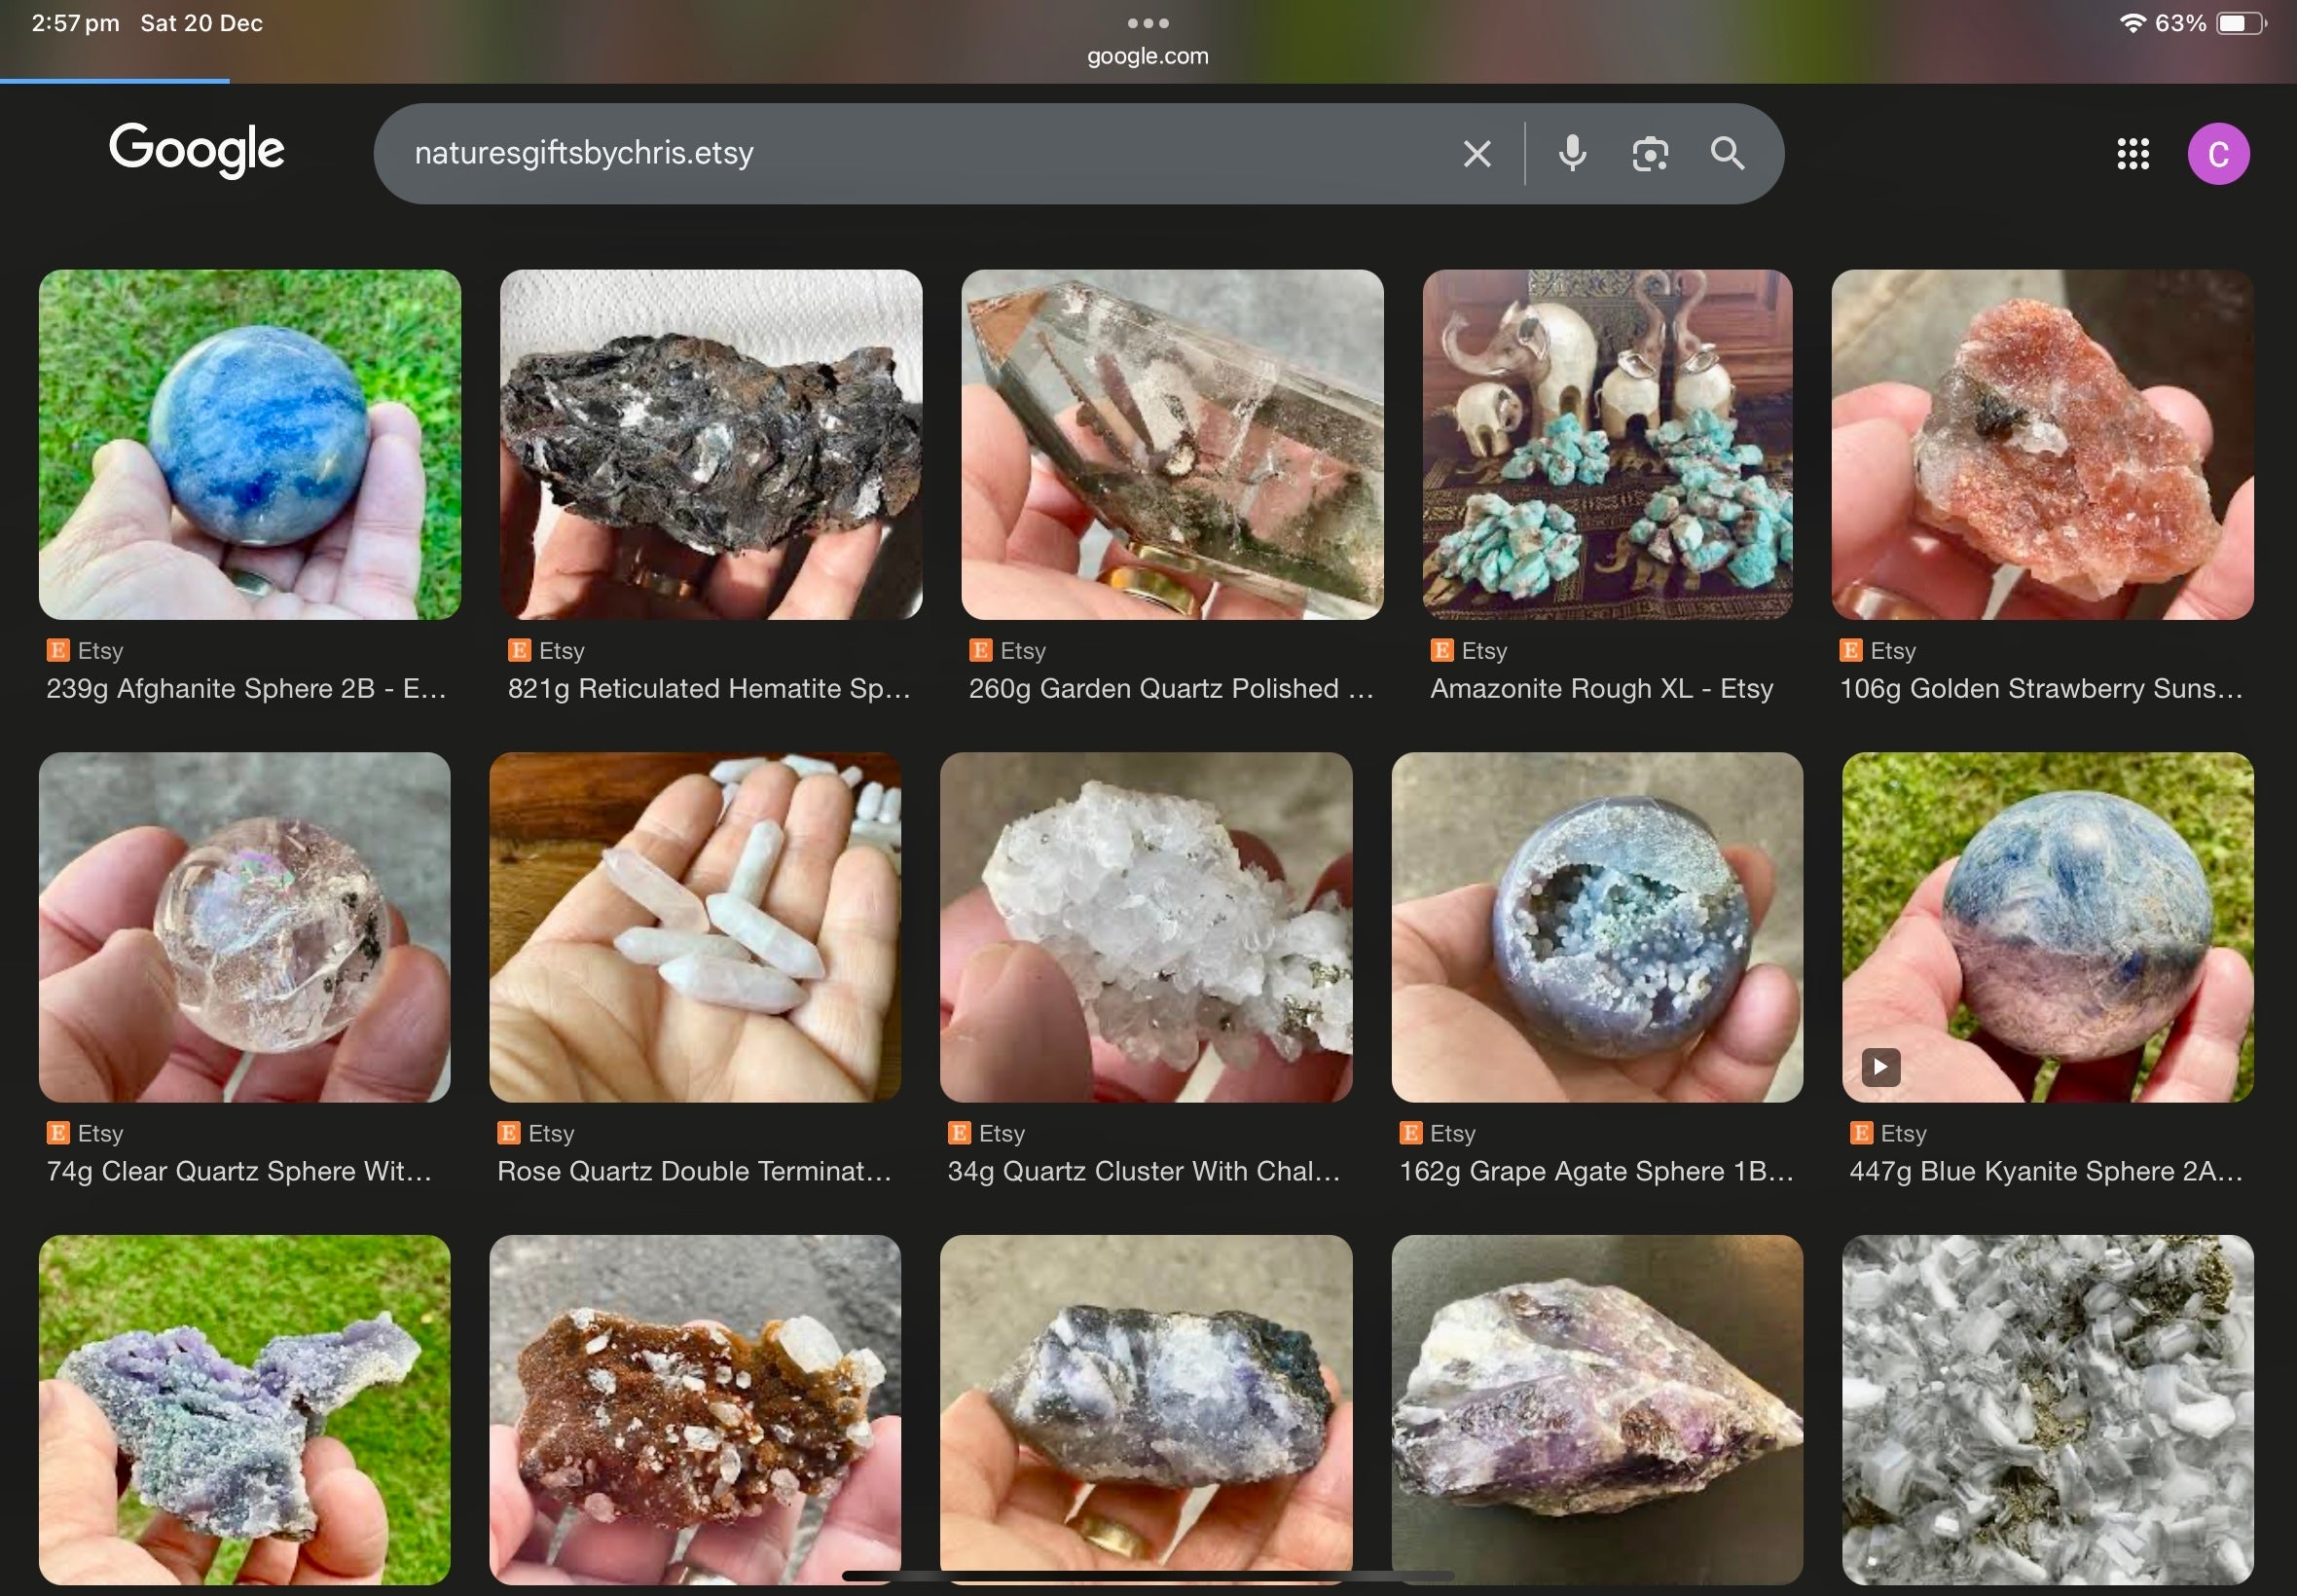Screen dimensions: 2297x1596
Task: Tap google.com address bar text
Action: (x=1147, y=56)
